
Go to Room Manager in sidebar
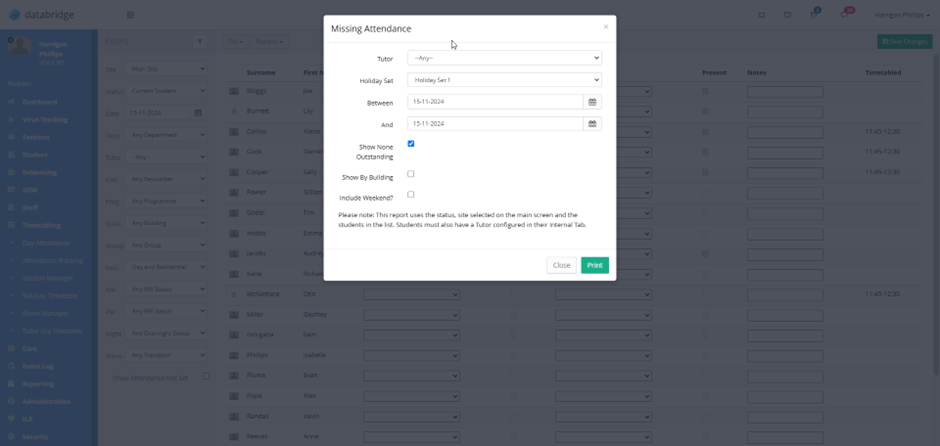pyautogui.click(x=45, y=314)
